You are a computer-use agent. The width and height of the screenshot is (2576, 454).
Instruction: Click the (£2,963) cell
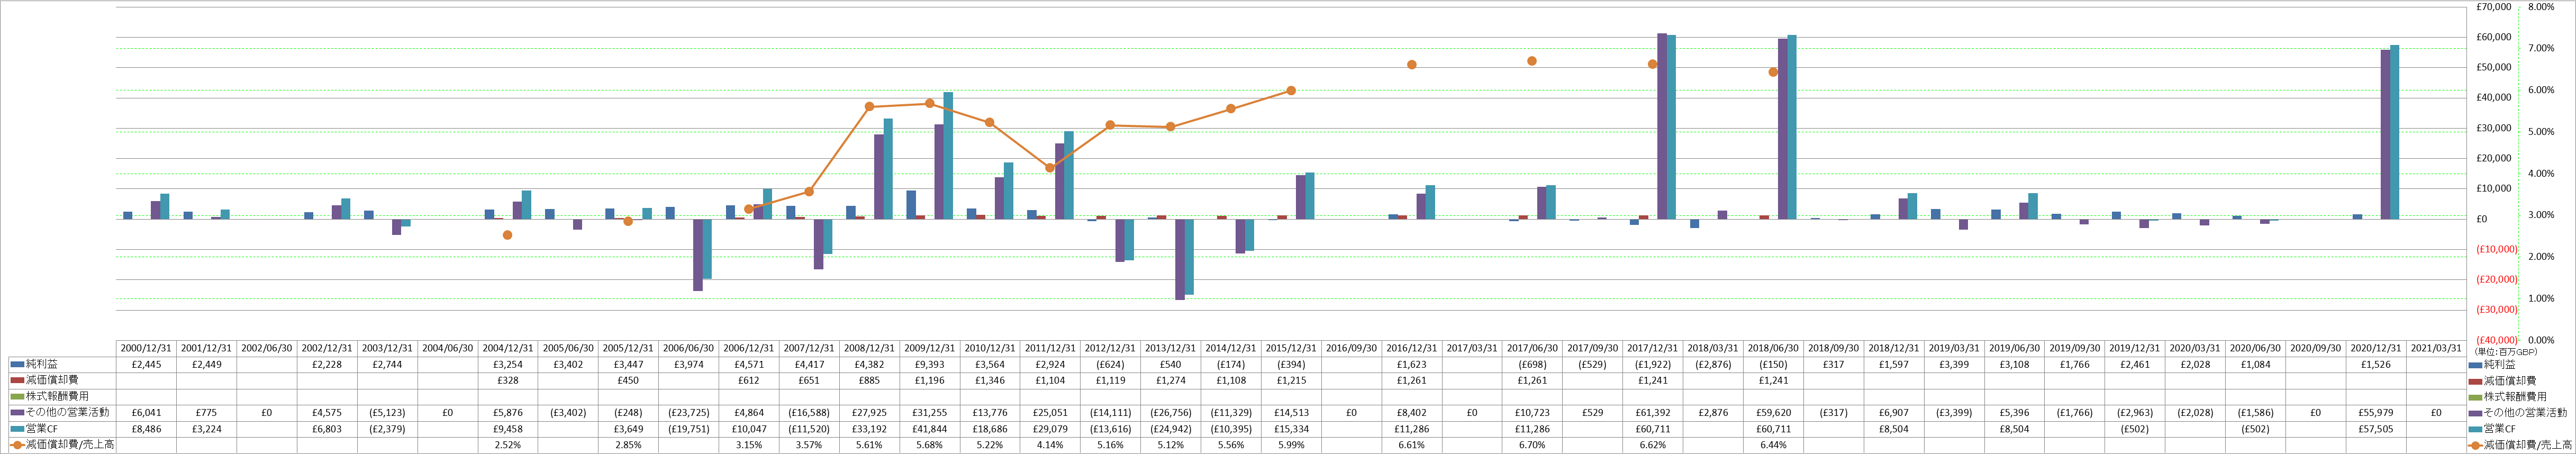(2134, 413)
